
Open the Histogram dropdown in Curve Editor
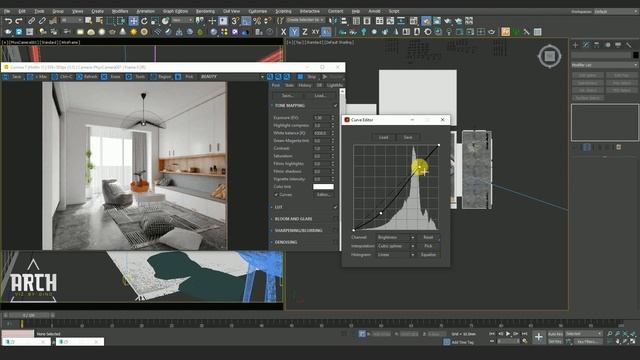pos(396,255)
